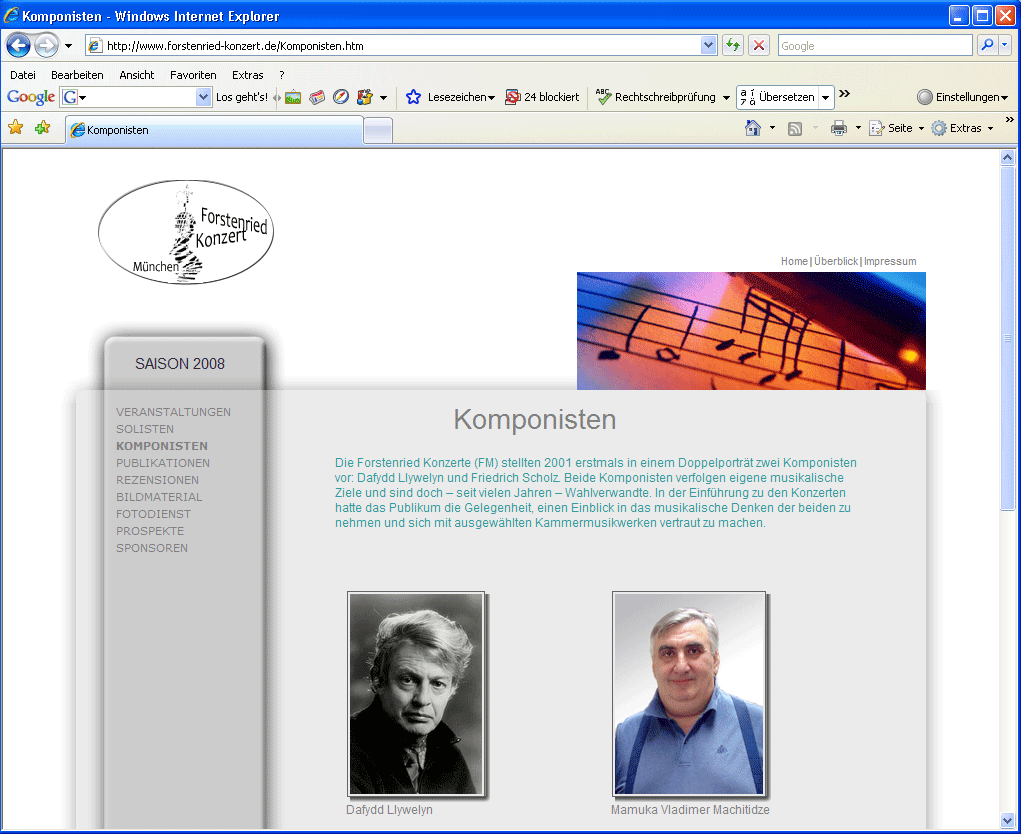Image resolution: width=1021 pixels, height=834 pixels.
Task: Click the Google toolbar paint-bucket icon
Action: (x=365, y=97)
